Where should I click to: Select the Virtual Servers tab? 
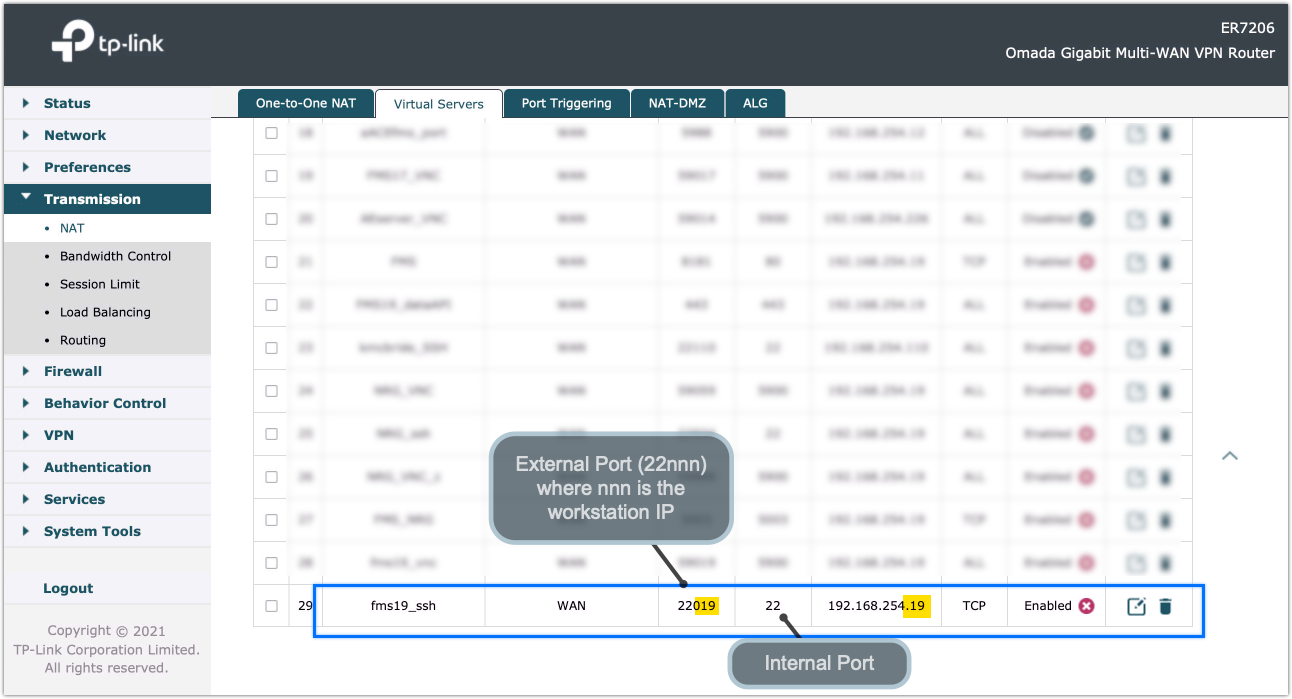439,103
